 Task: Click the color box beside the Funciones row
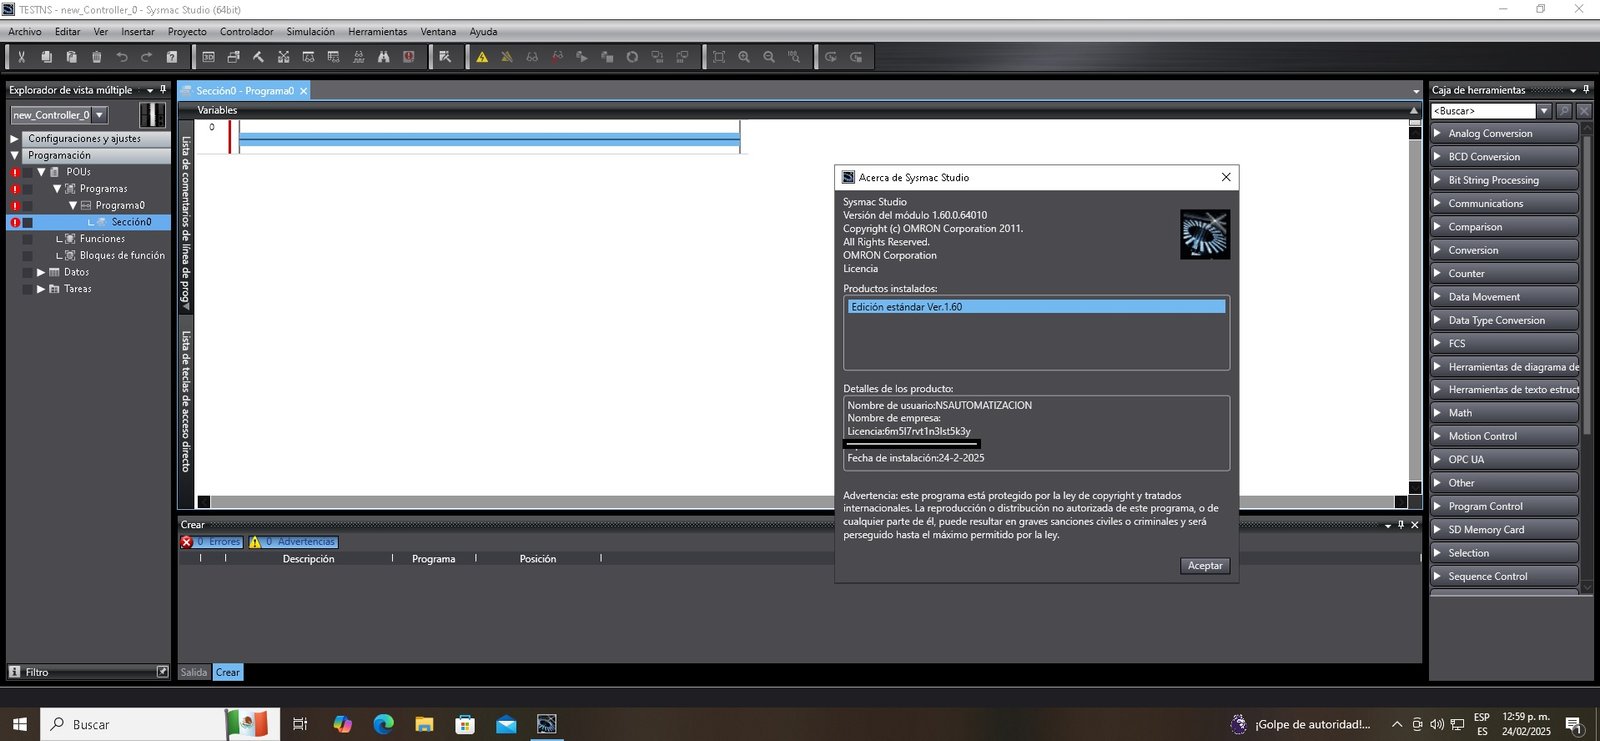pyautogui.click(x=28, y=239)
